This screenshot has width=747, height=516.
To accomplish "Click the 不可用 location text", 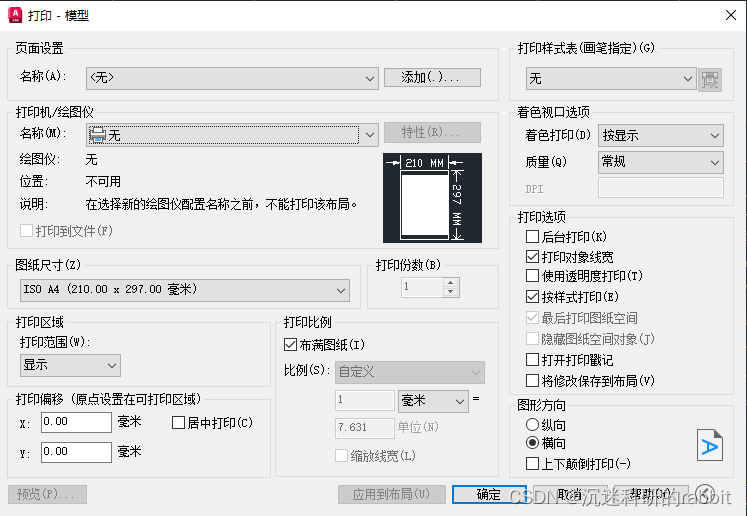I will 103,182.
